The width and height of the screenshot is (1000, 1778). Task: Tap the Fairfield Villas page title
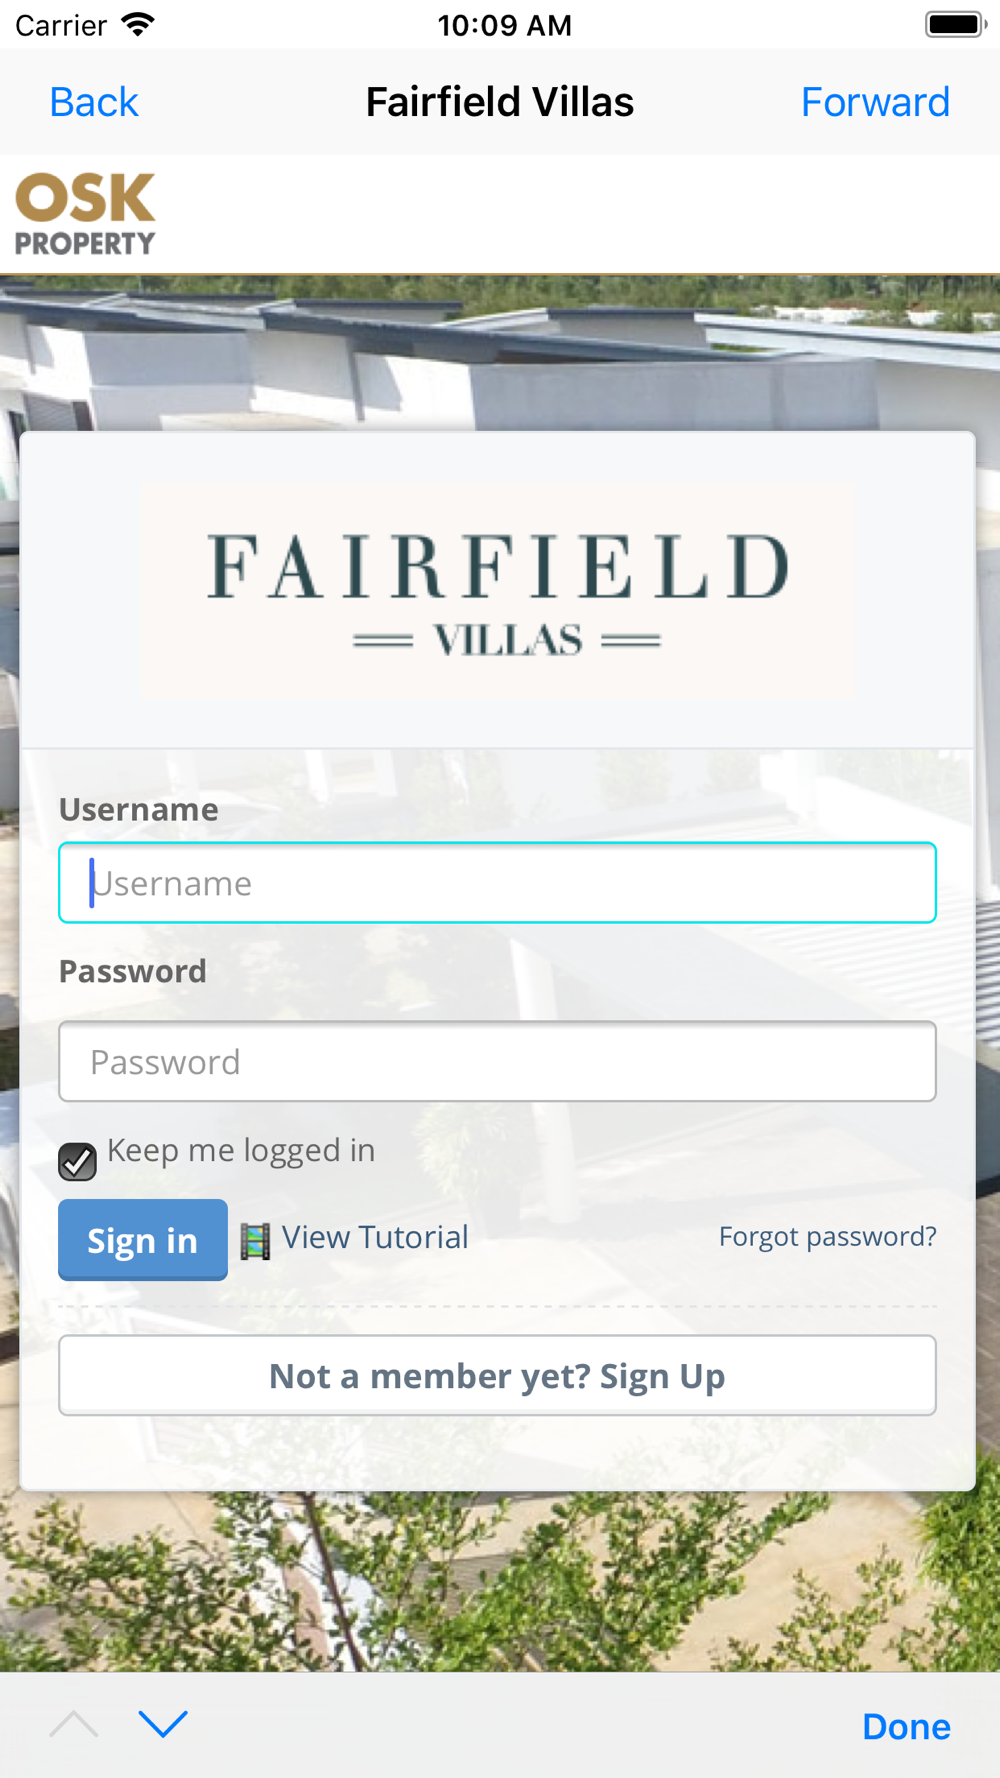point(500,102)
